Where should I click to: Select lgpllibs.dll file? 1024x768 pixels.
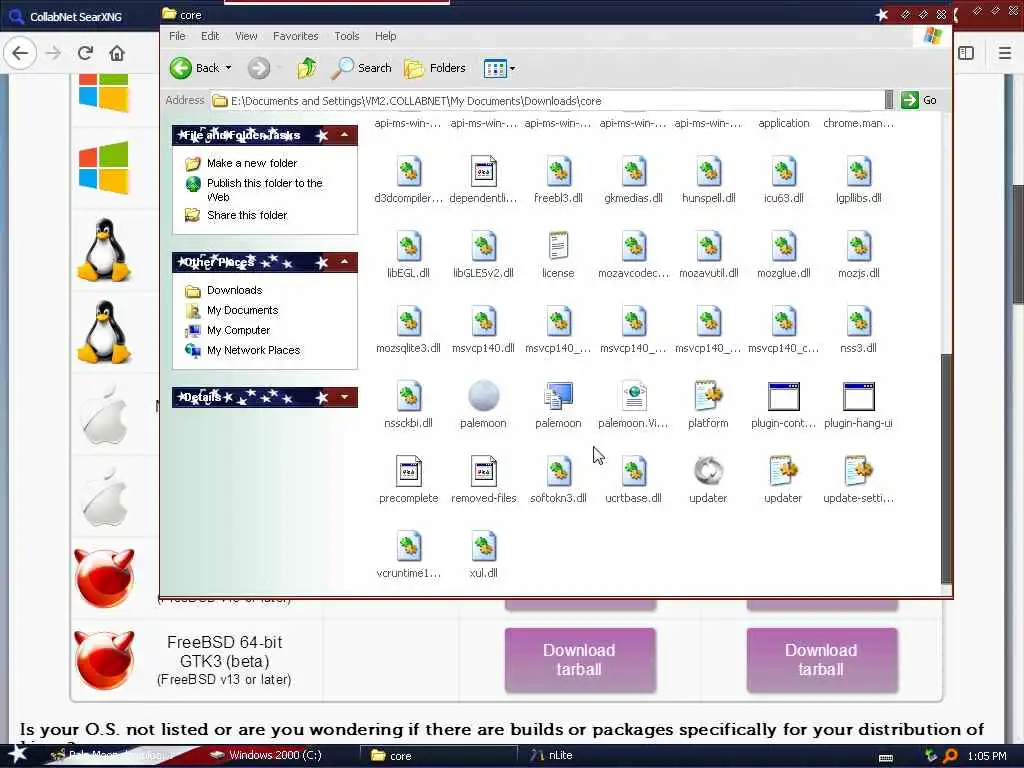pyautogui.click(x=859, y=172)
